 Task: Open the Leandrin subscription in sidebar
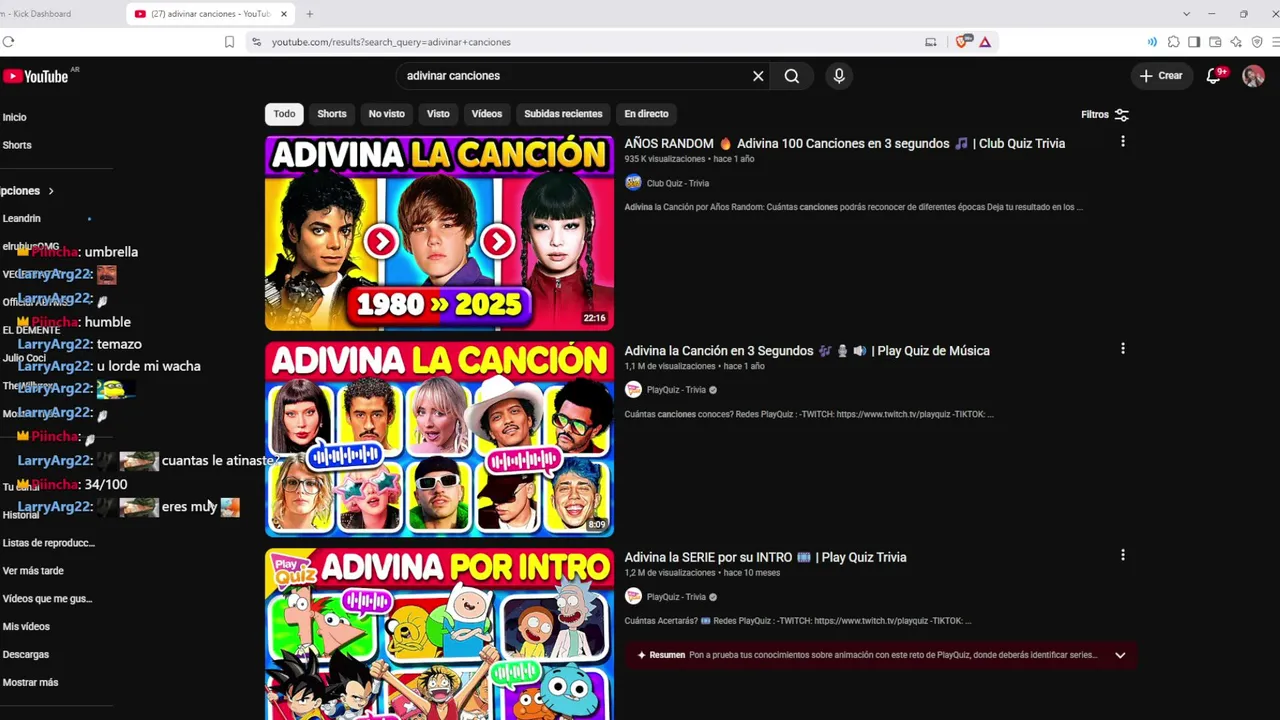pos(22,218)
